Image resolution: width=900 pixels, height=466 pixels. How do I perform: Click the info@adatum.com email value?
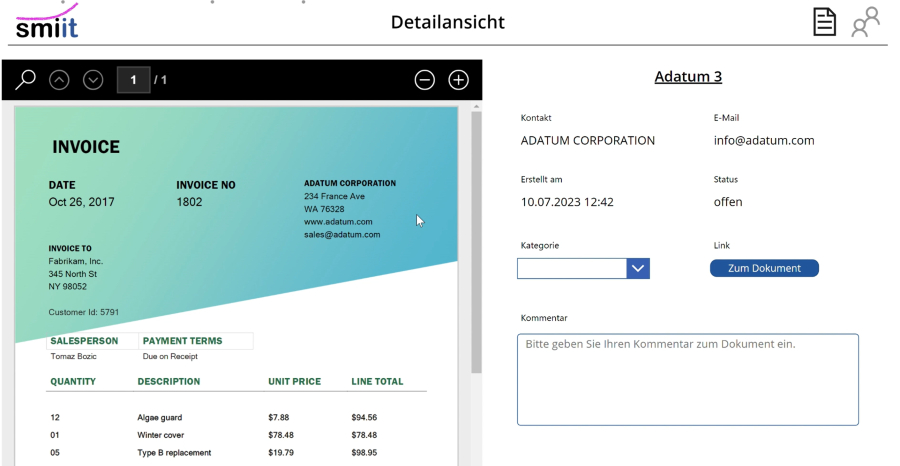pyautogui.click(x=764, y=141)
